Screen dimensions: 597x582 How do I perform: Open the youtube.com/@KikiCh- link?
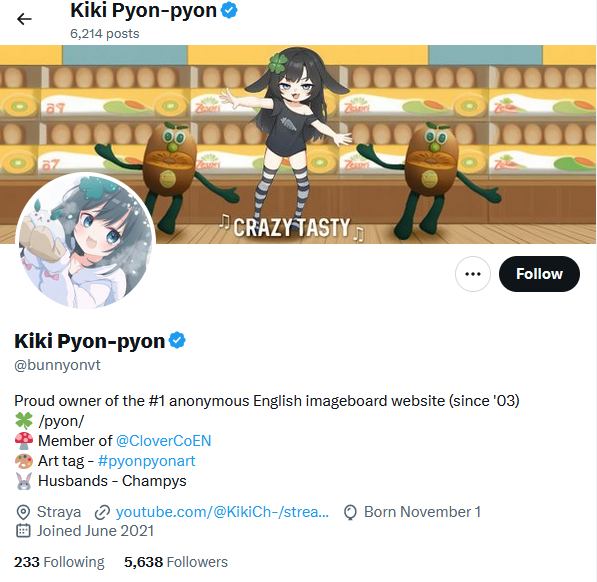click(x=222, y=512)
